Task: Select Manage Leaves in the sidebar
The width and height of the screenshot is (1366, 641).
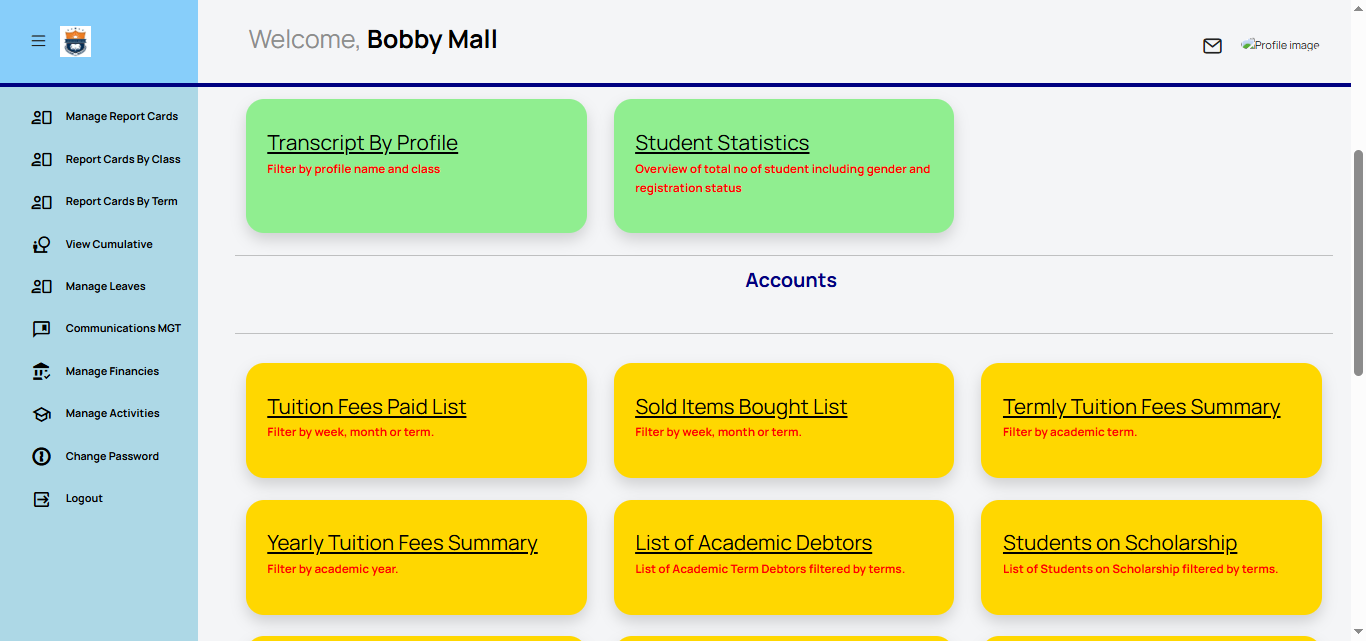Action: [x=105, y=287]
